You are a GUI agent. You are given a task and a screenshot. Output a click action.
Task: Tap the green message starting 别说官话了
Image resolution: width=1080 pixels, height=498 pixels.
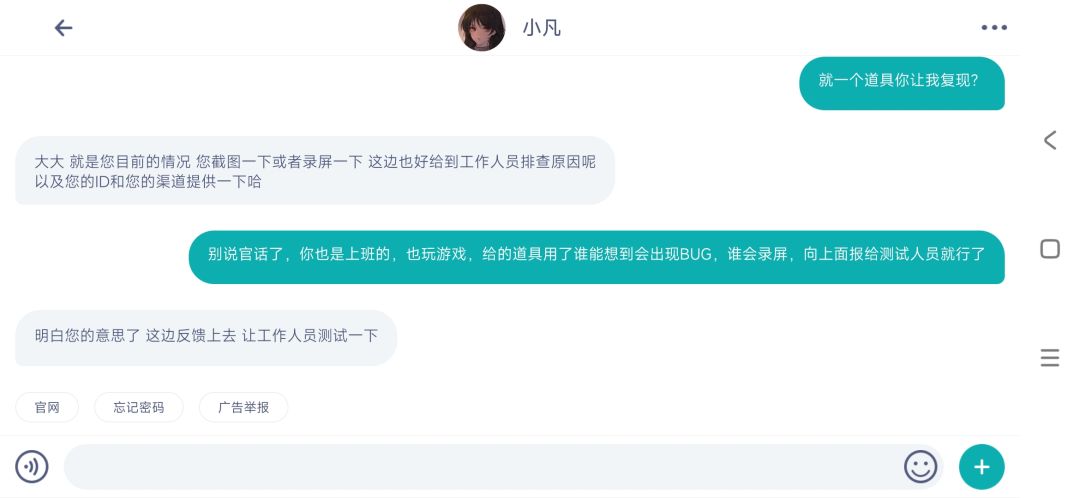596,255
